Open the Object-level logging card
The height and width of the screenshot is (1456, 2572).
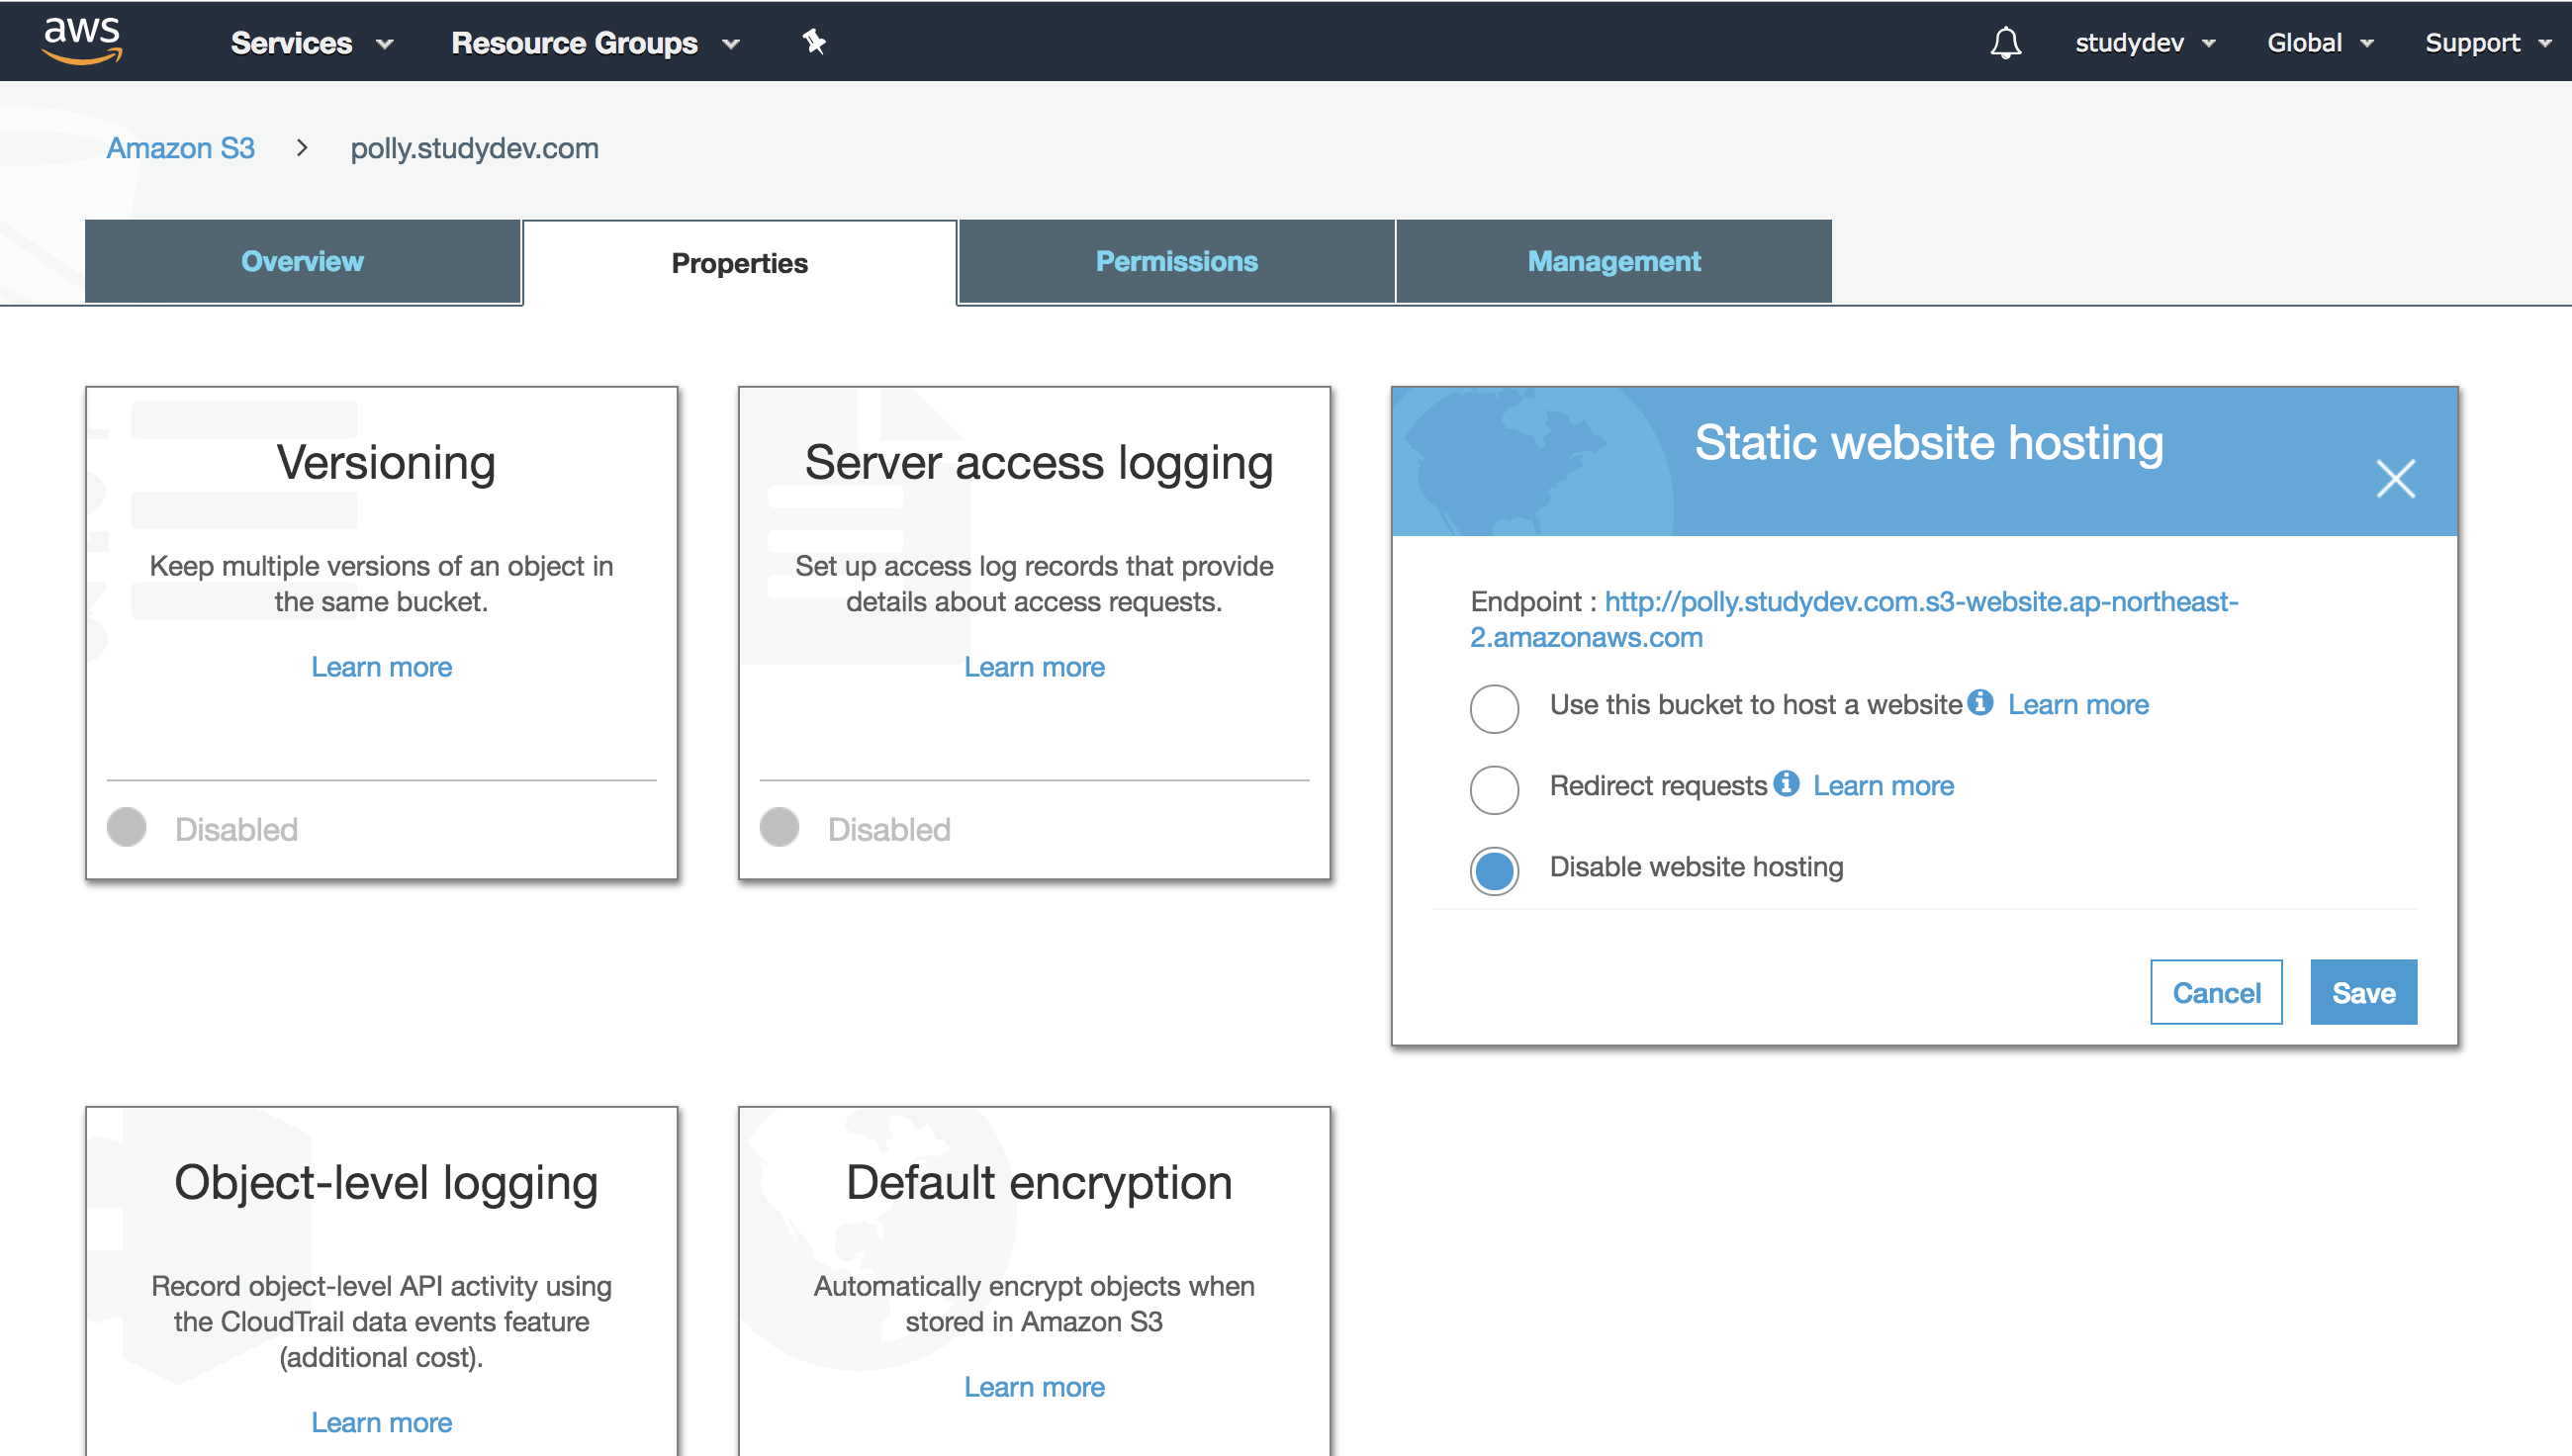click(381, 1281)
